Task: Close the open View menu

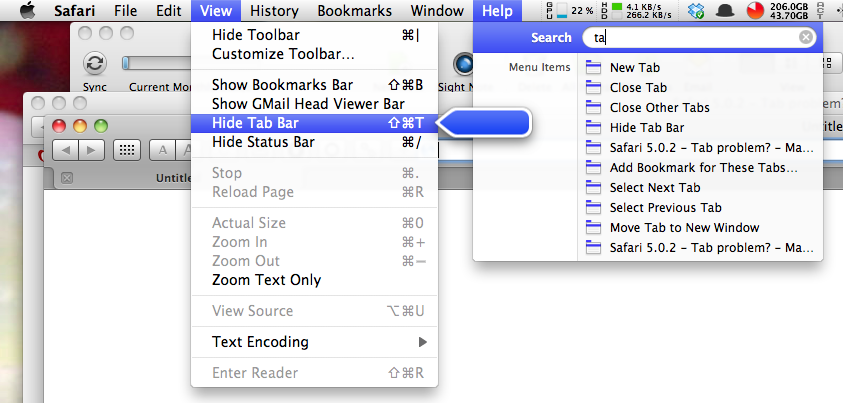Action: (216, 11)
